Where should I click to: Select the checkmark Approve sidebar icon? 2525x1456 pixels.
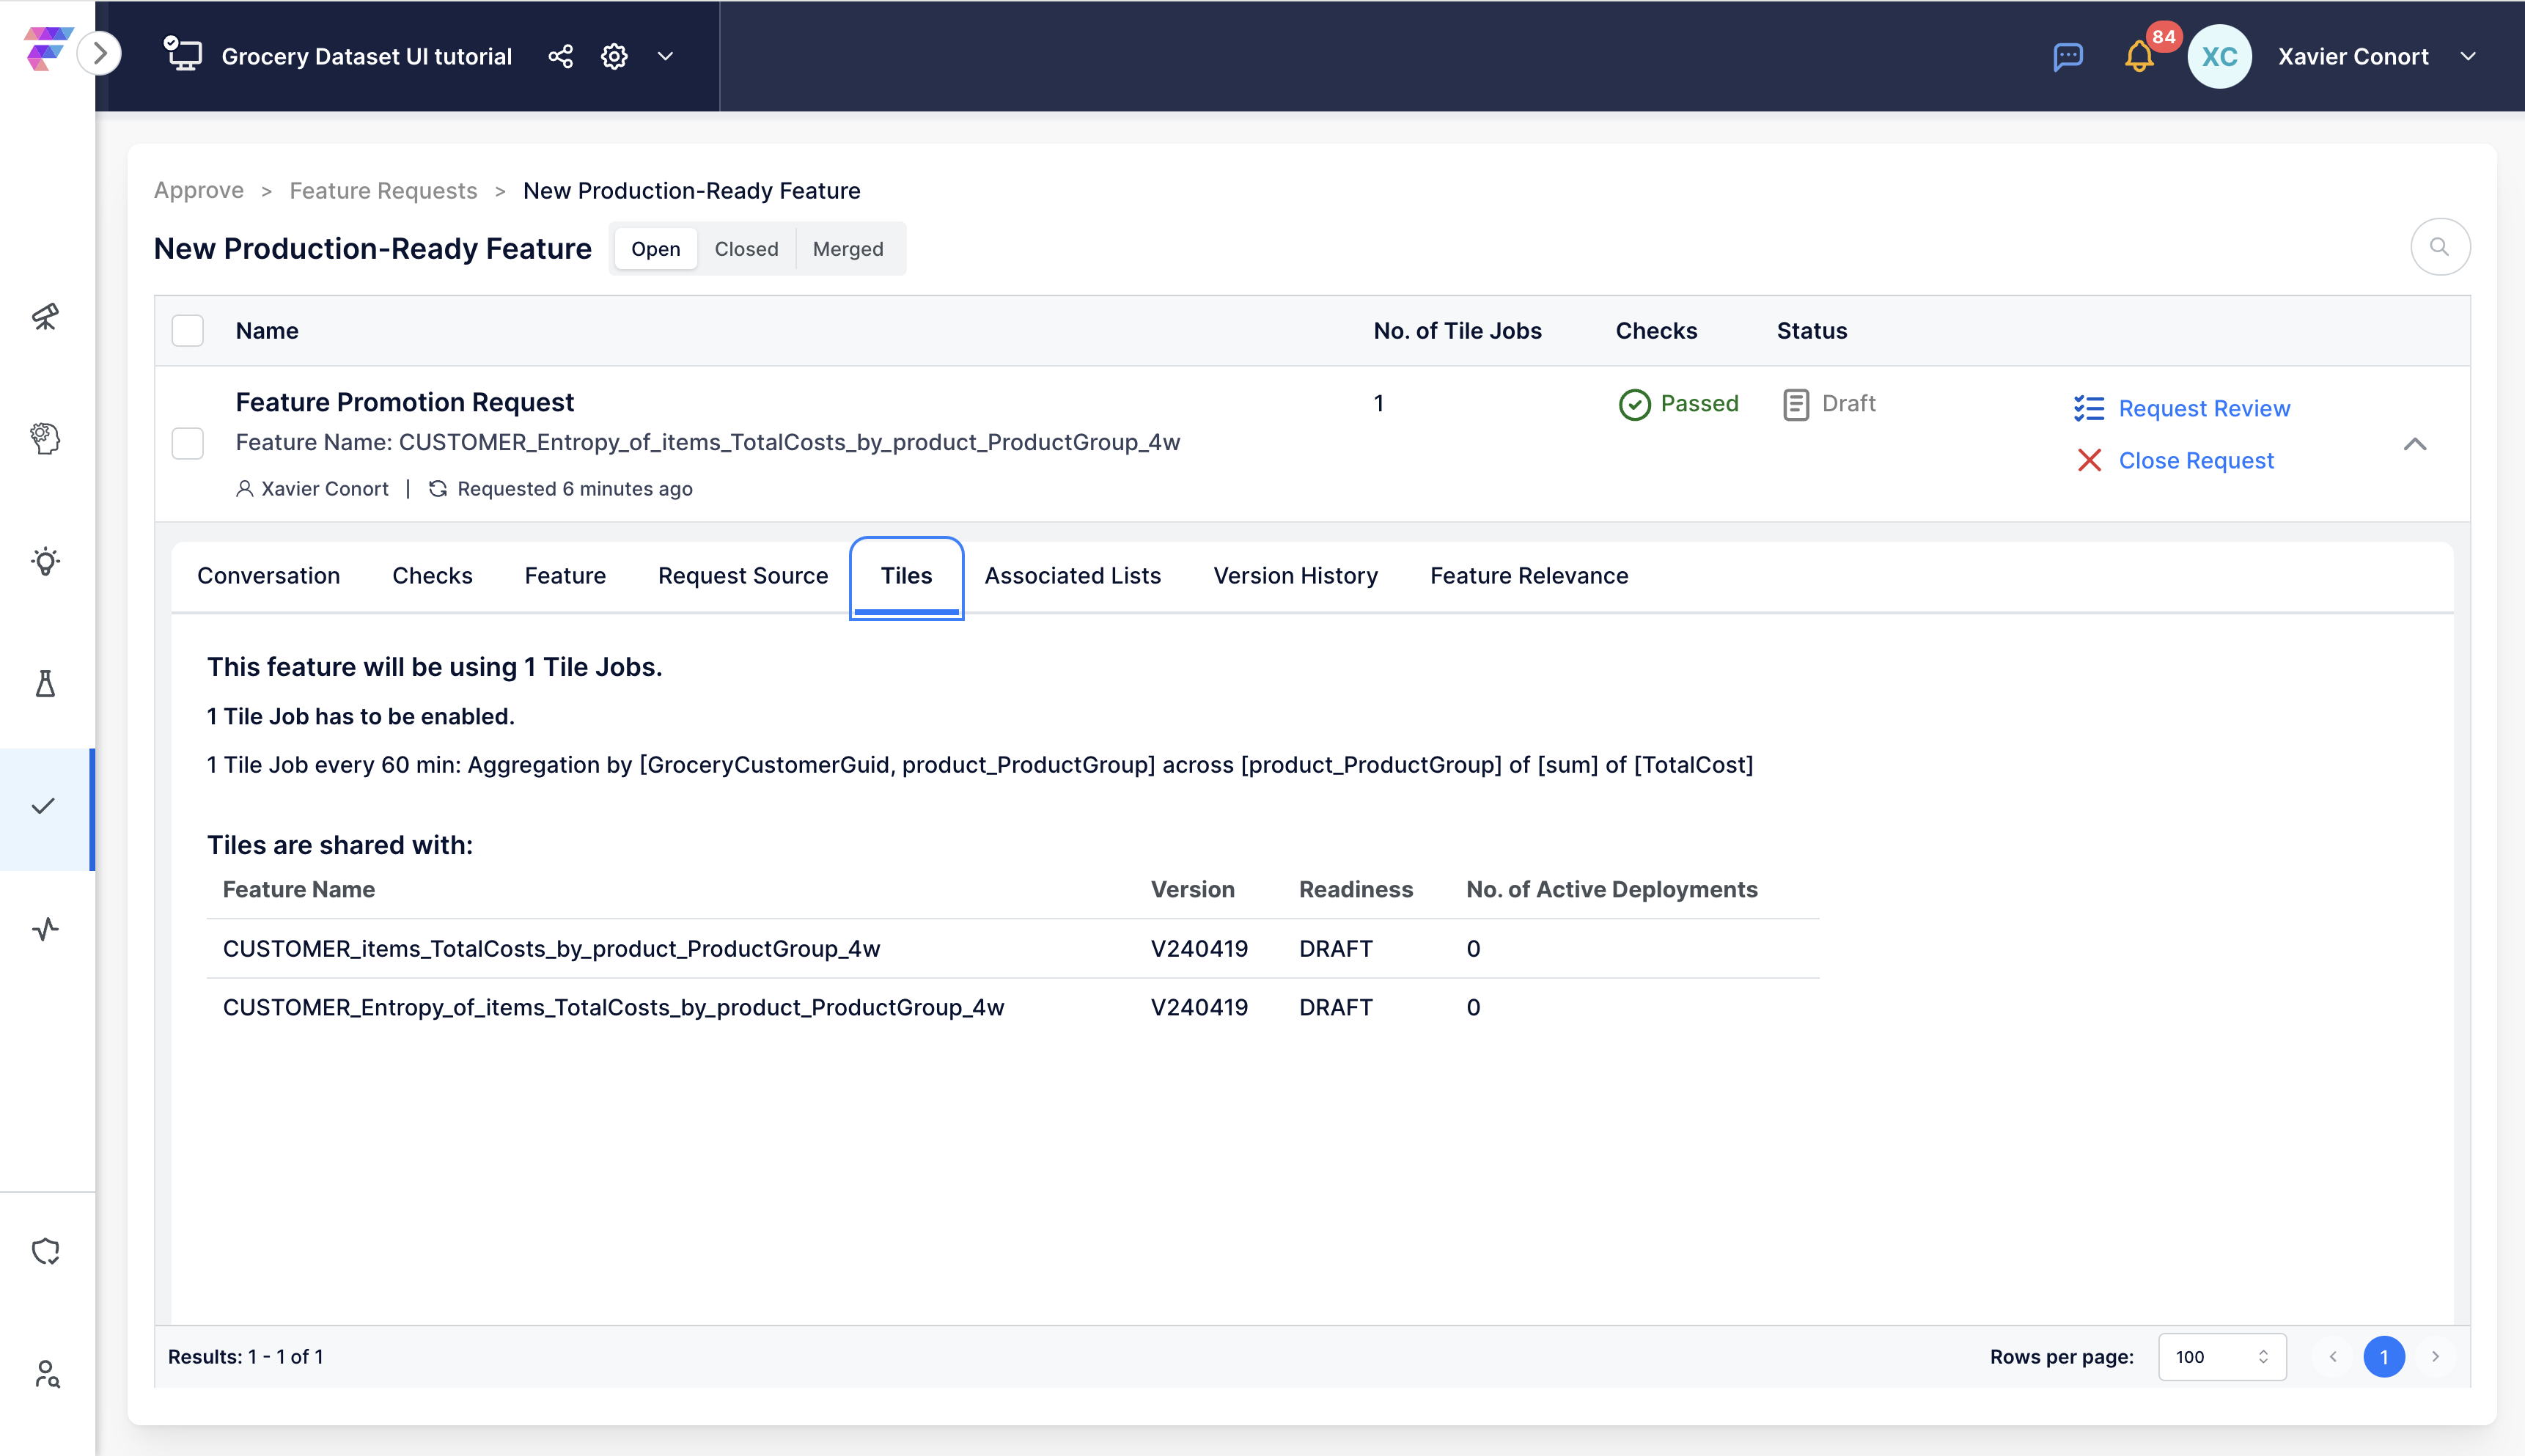coord(44,806)
